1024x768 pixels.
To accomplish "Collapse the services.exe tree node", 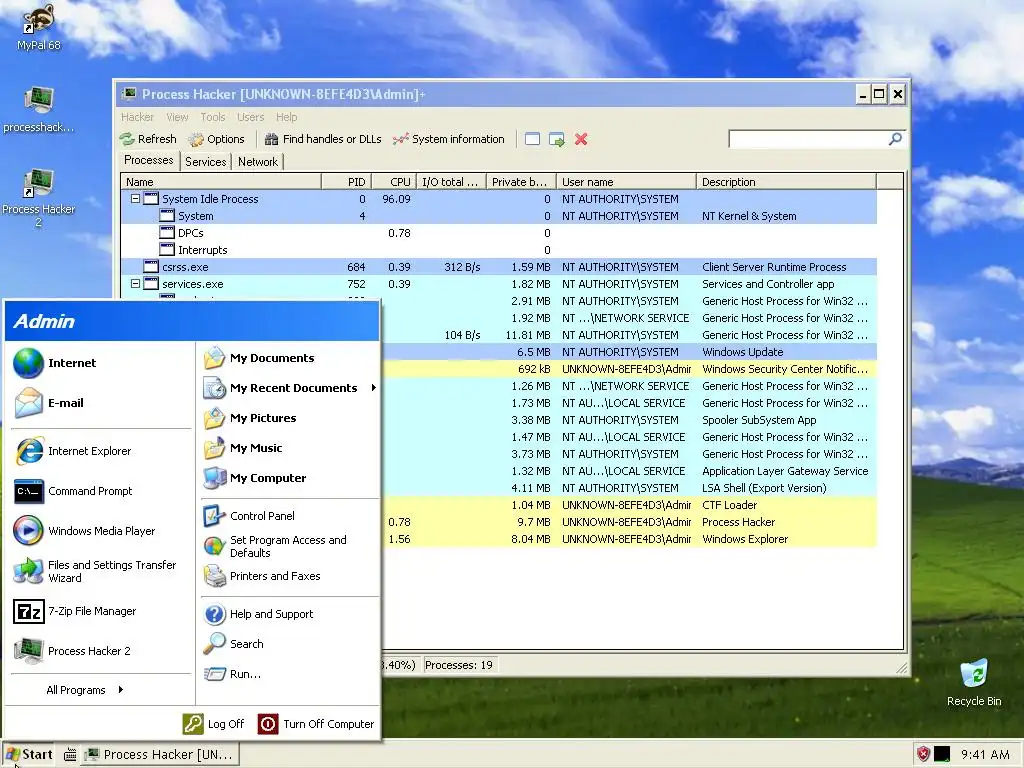I will [135, 283].
